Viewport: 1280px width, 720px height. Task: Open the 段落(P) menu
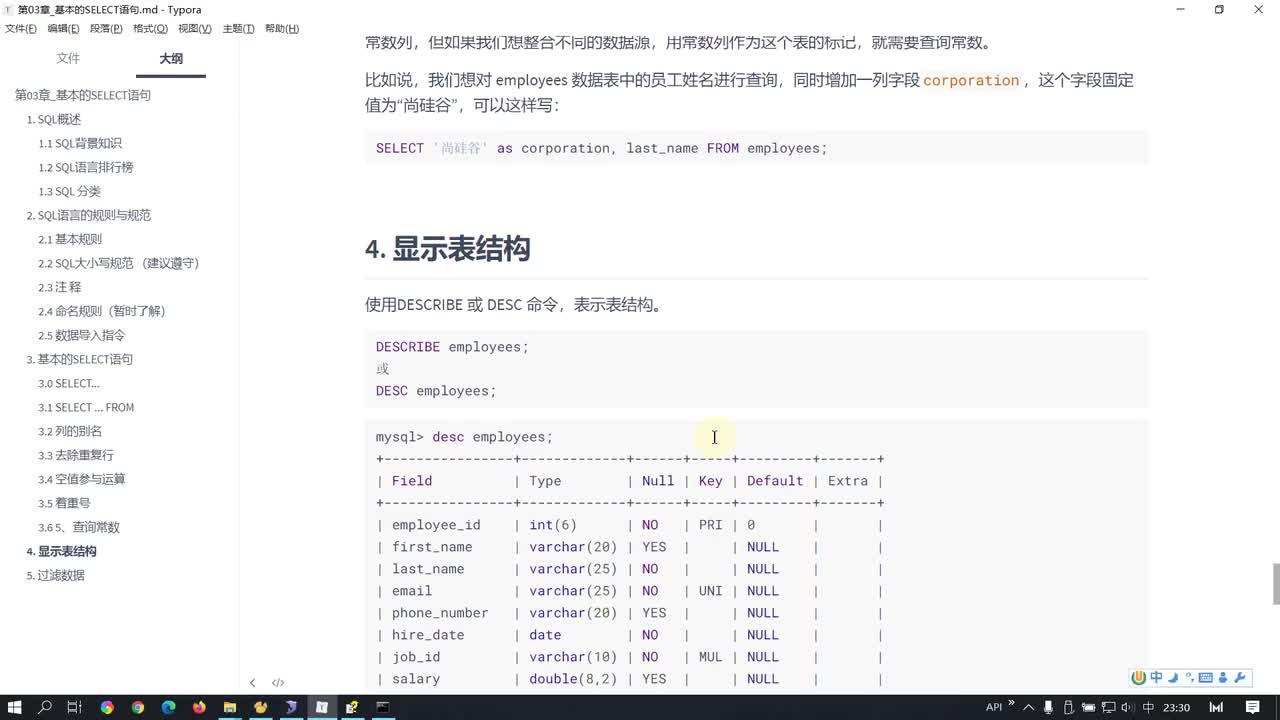107,29
